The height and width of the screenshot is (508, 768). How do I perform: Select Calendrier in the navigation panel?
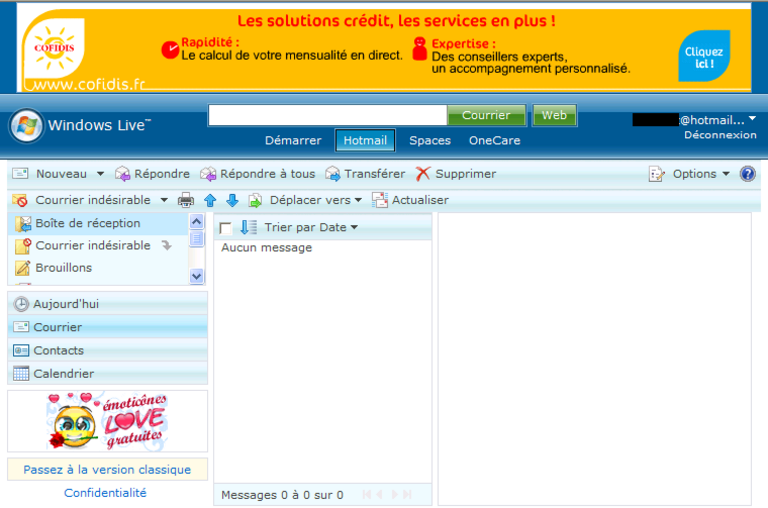coord(107,373)
